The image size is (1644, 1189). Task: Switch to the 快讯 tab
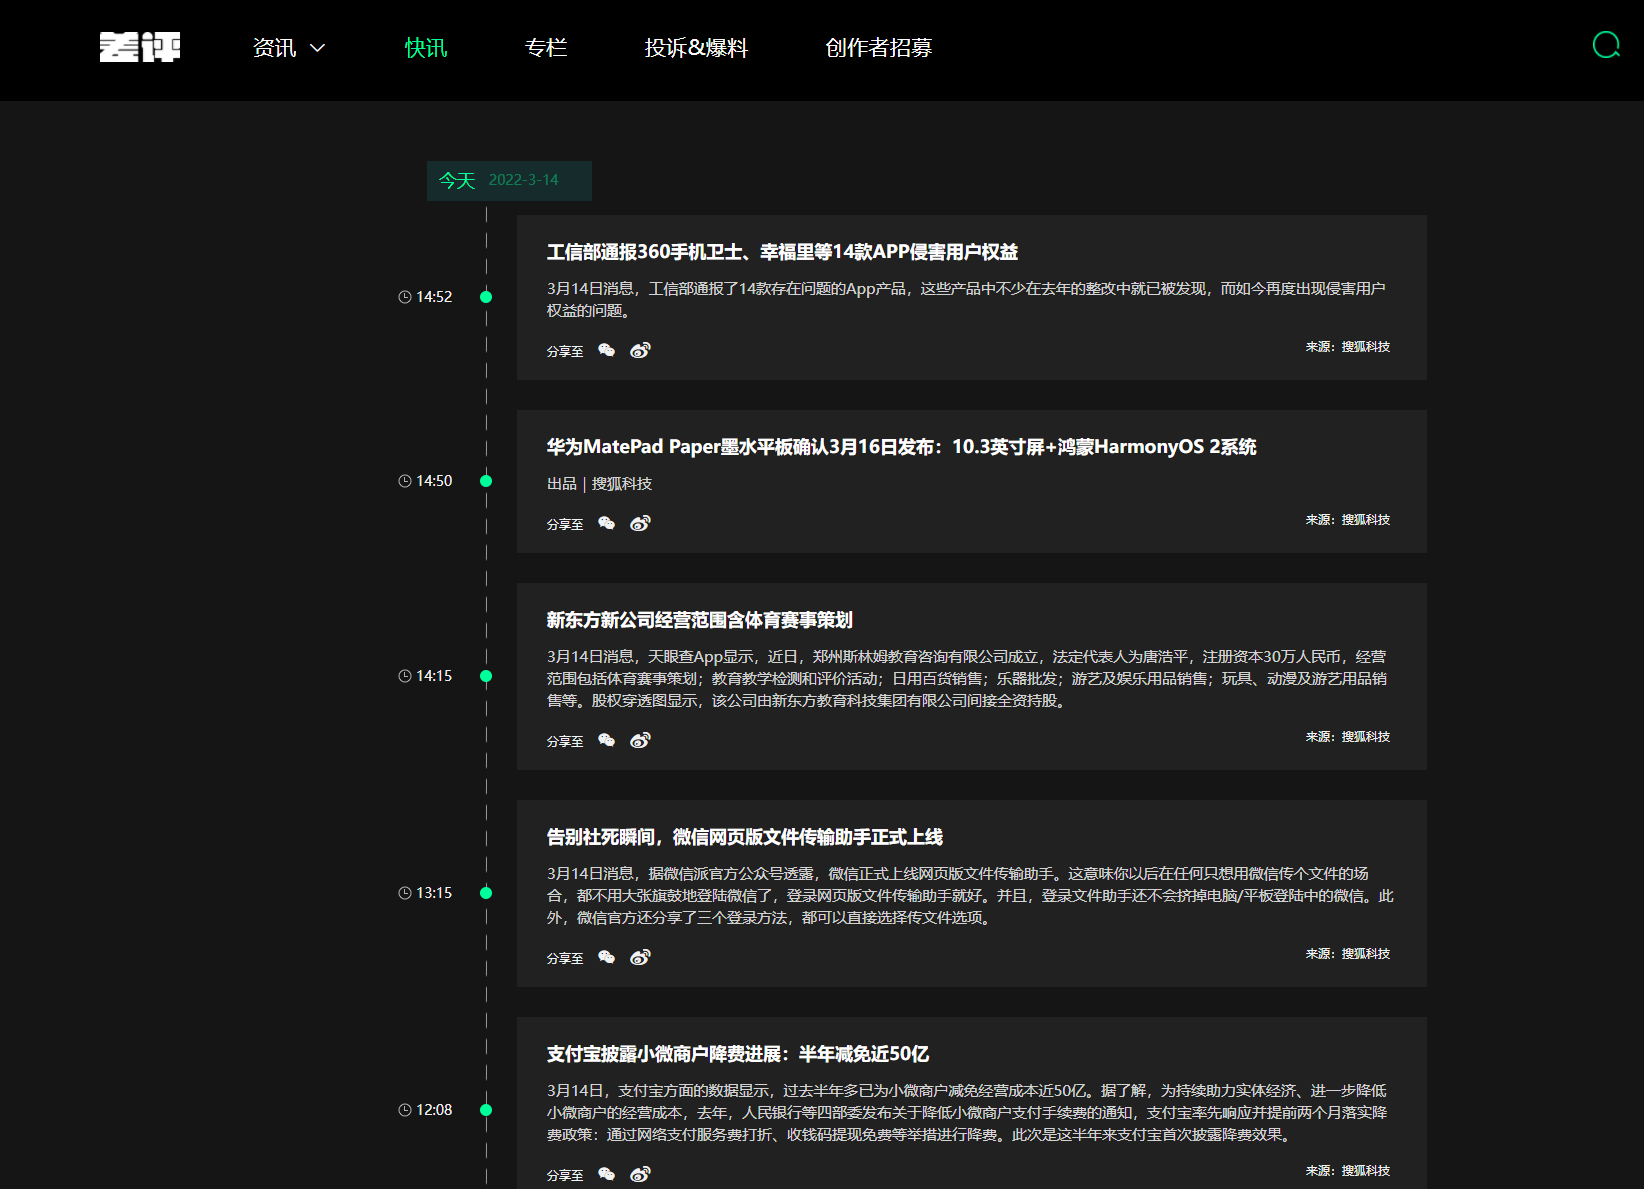click(425, 47)
